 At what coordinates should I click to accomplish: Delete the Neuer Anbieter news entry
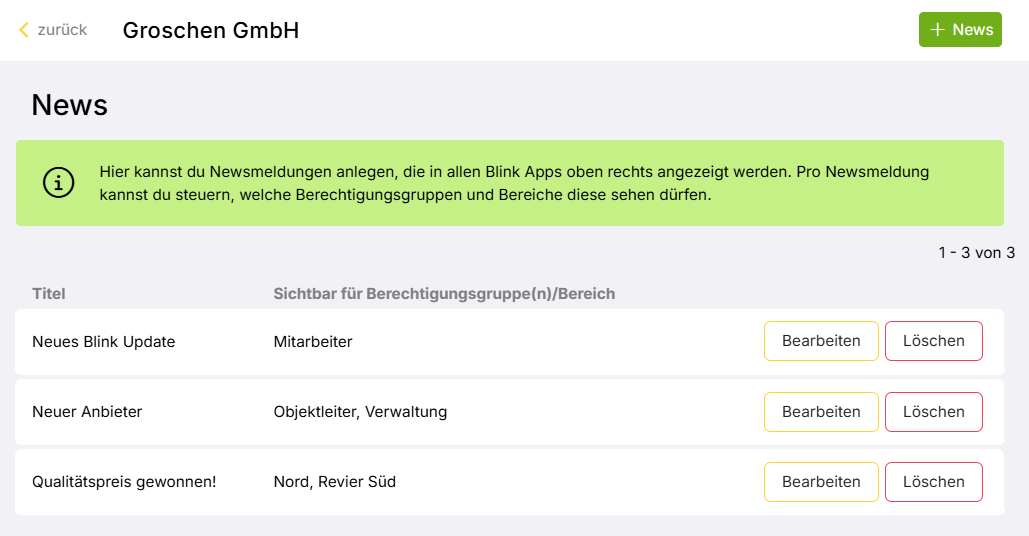click(933, 412)
